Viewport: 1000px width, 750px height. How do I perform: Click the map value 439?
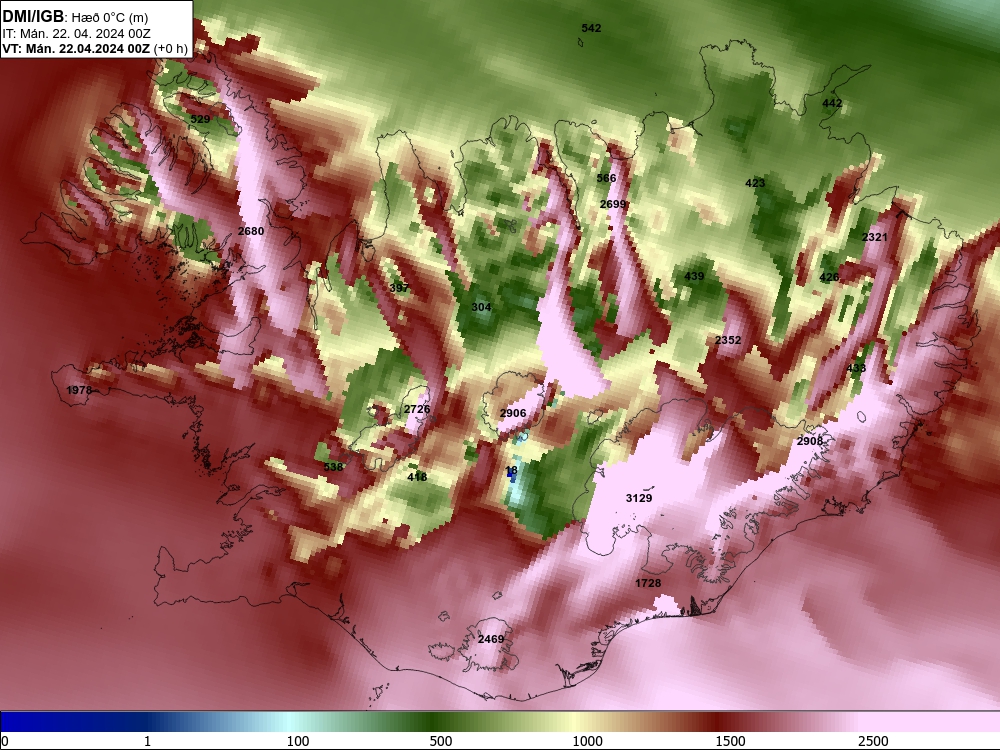coord(694,276)
